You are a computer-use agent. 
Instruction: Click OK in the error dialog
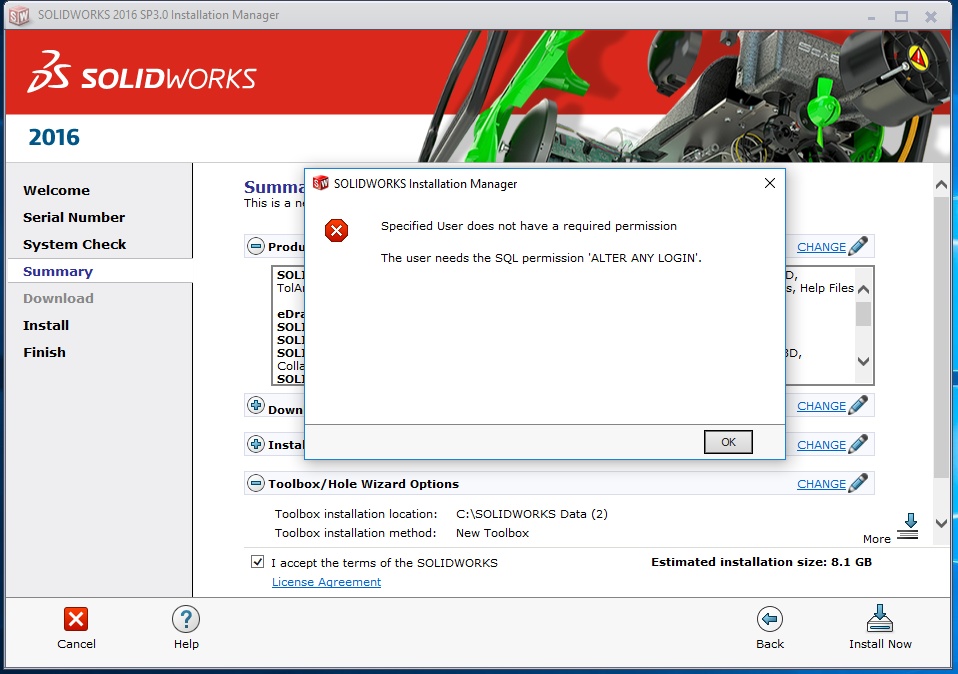[728, 442]
